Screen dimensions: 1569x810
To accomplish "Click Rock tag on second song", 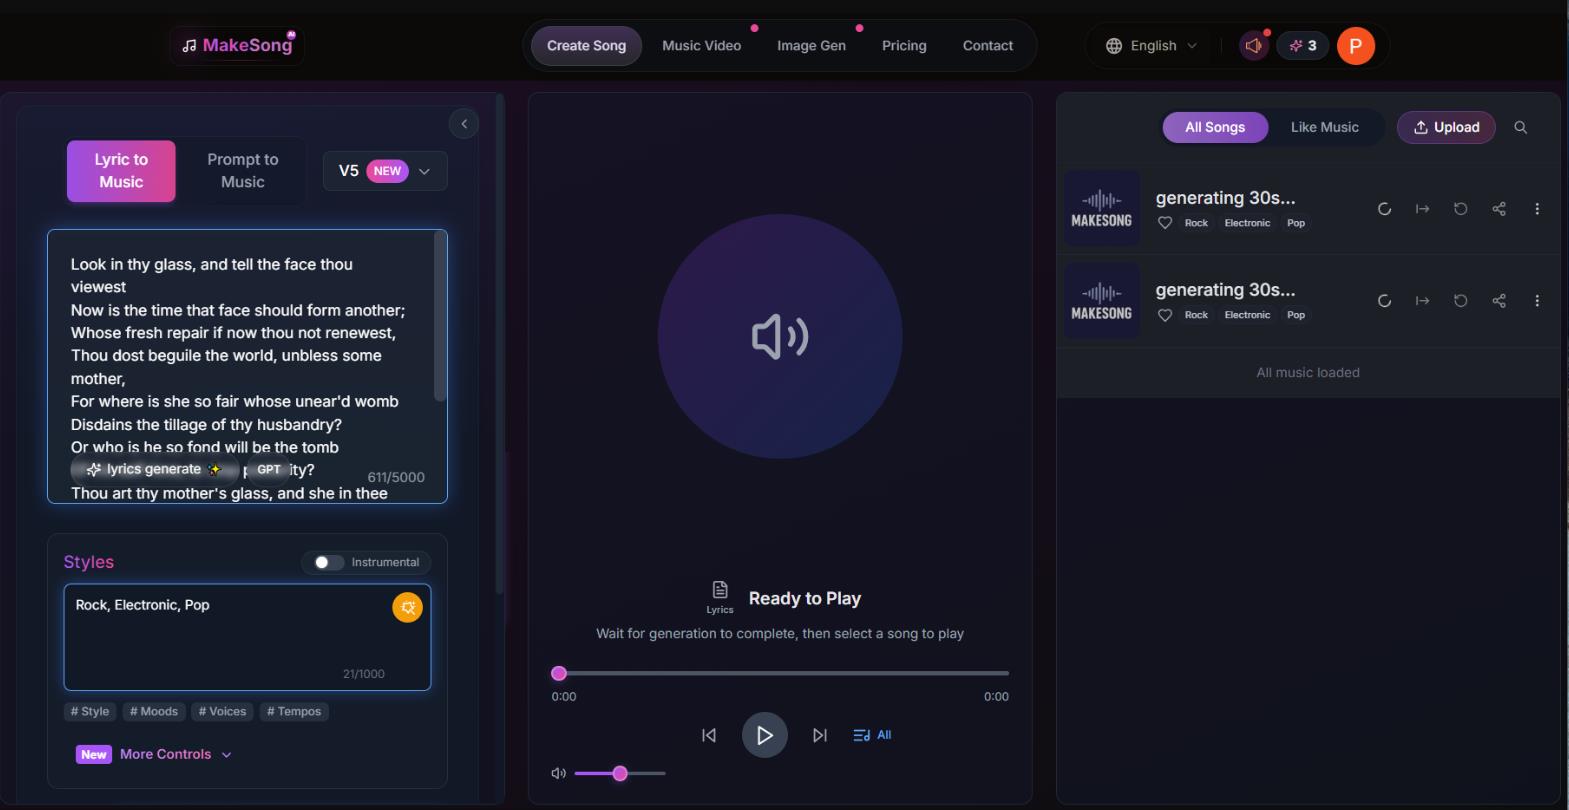I will point(1196,315).
